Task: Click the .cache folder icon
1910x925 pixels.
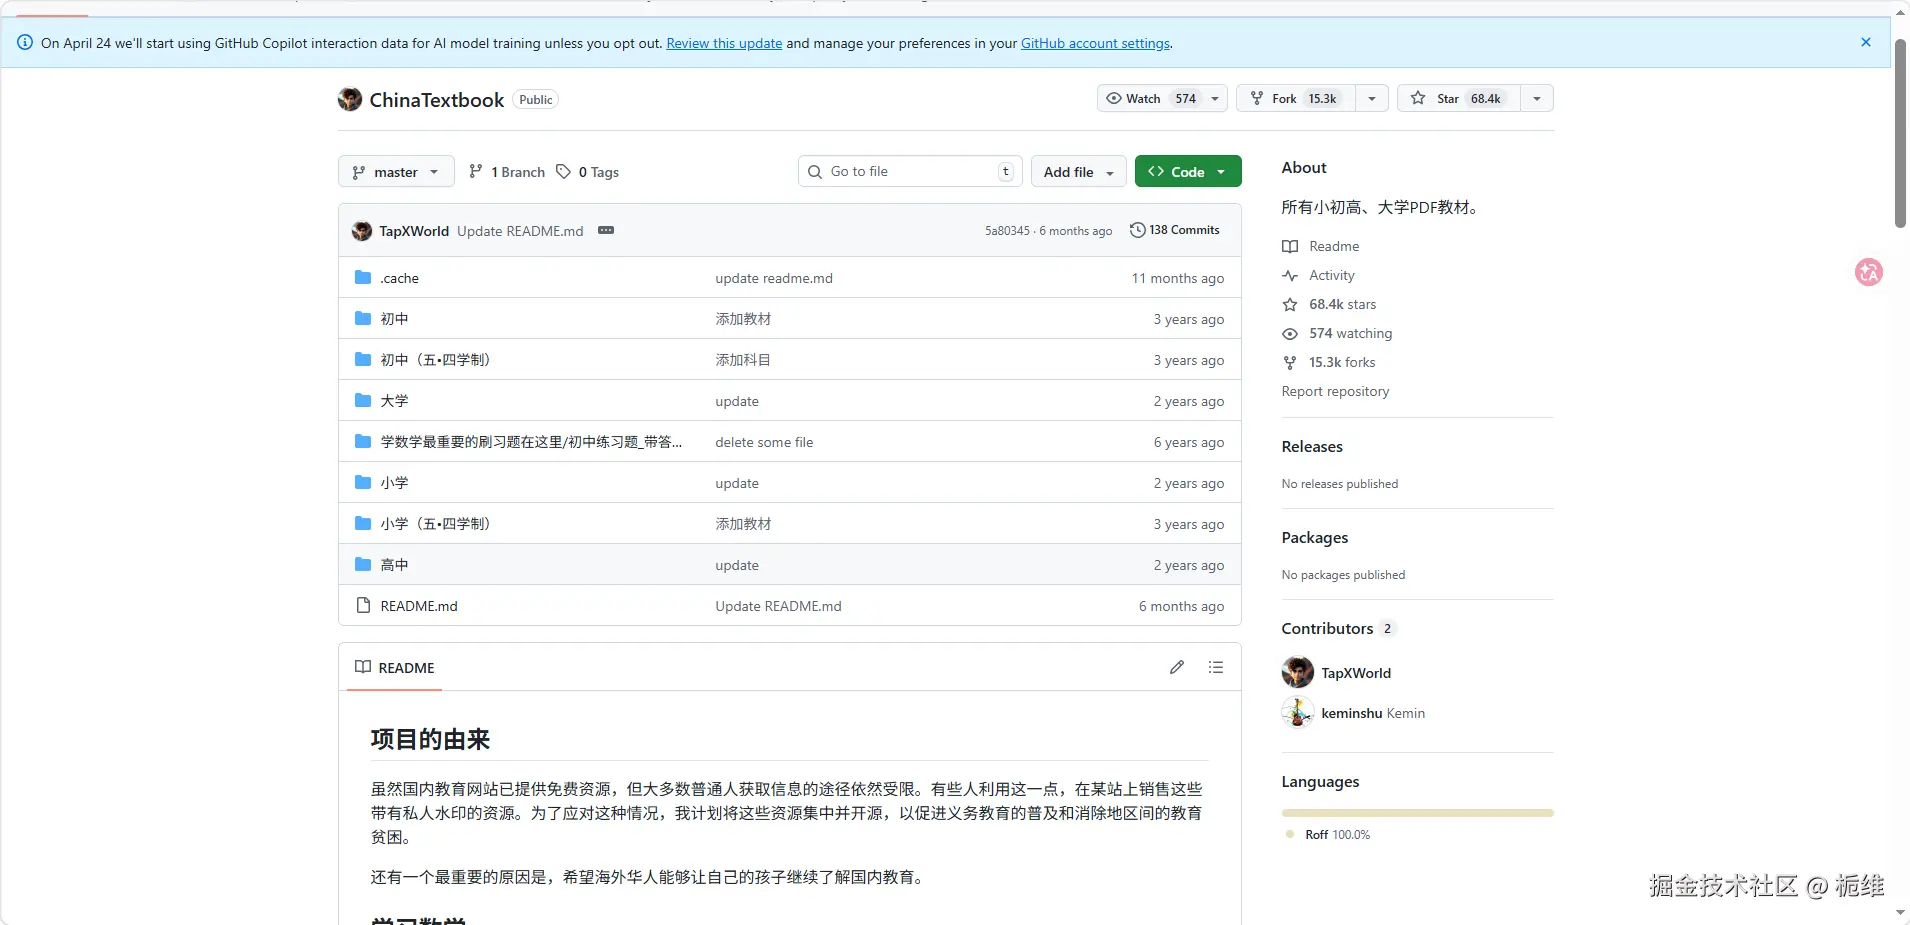Action: tap(363, 277)
